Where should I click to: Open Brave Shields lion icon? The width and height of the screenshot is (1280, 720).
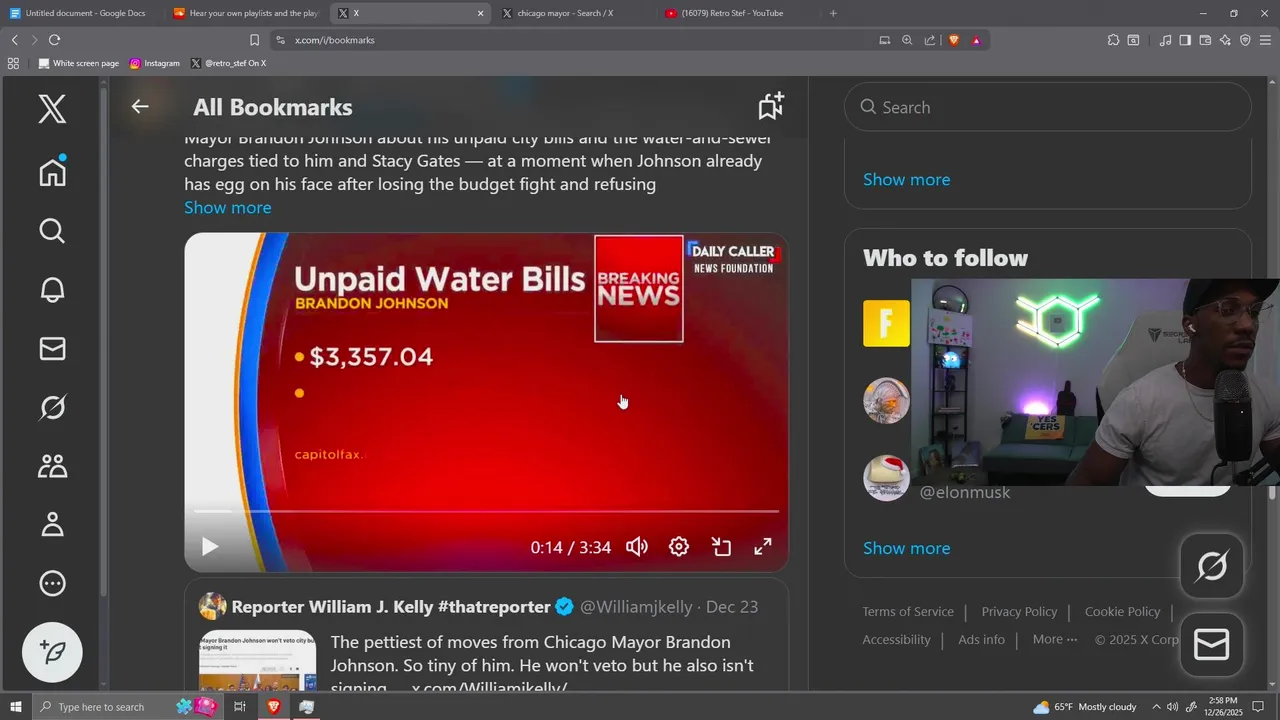(953, 40)
